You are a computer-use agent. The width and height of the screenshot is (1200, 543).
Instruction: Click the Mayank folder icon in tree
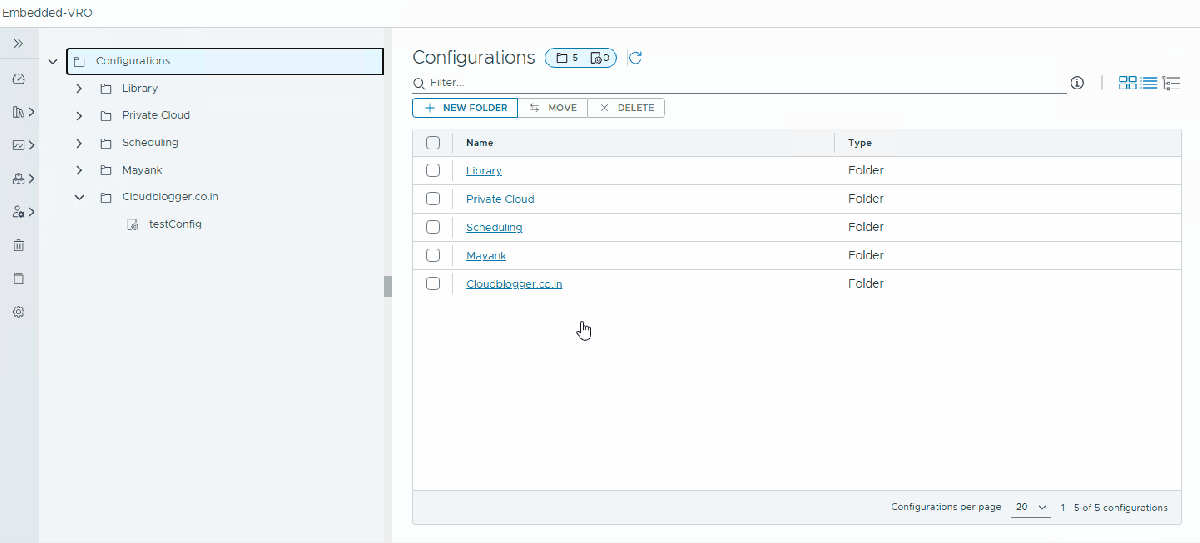pos(106,170)
